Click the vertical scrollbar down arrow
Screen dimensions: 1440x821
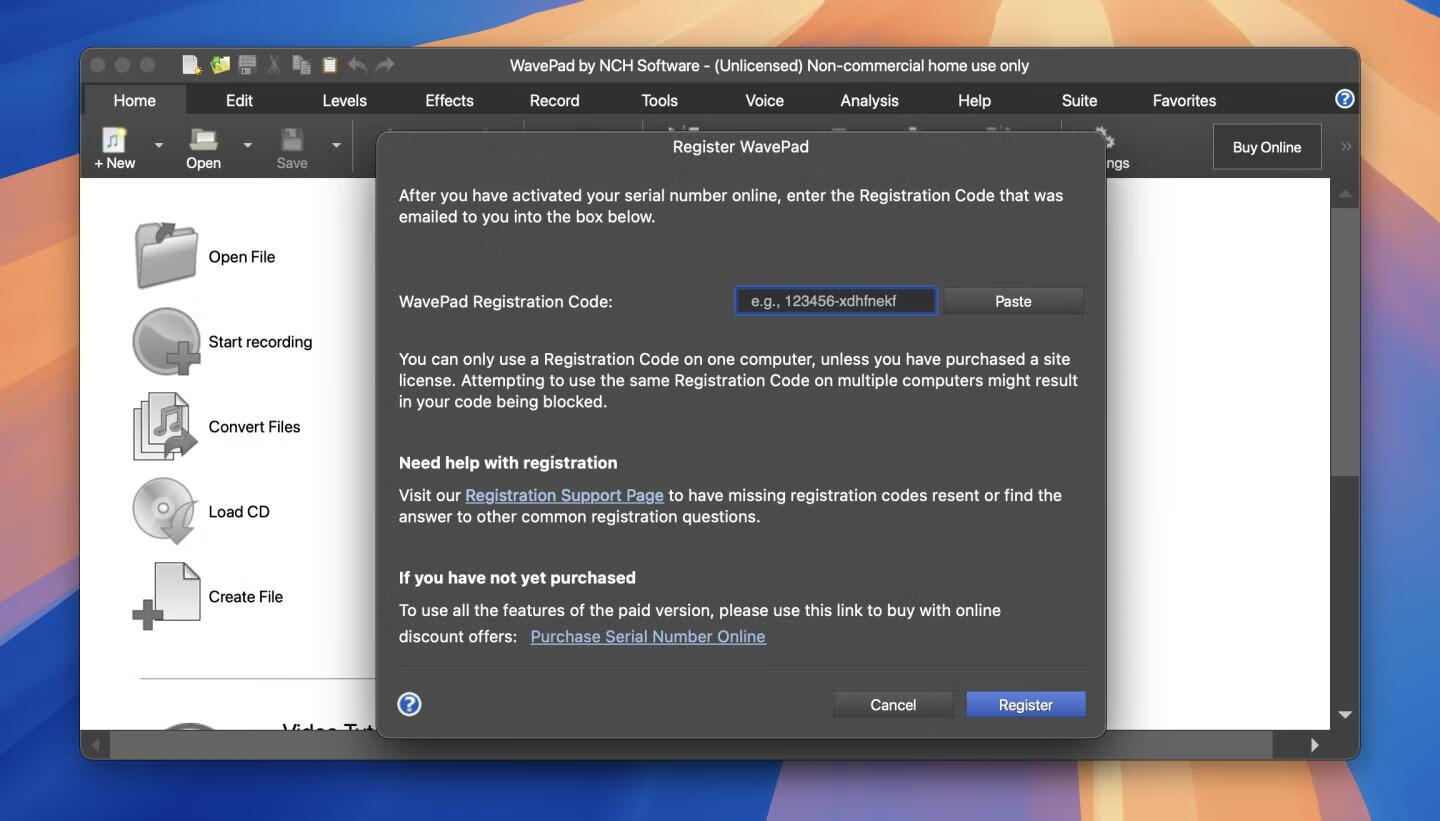[1345, 715]
